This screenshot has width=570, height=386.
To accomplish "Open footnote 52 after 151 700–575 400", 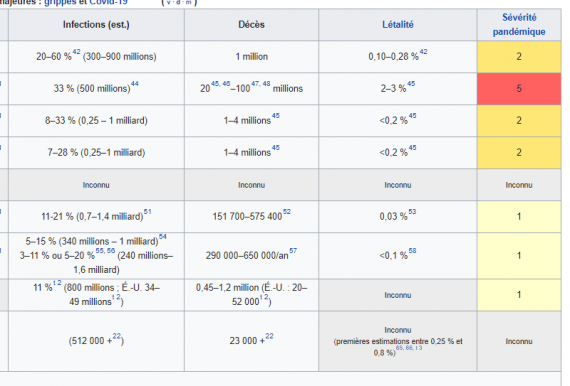I will click(x=287, y=212).
